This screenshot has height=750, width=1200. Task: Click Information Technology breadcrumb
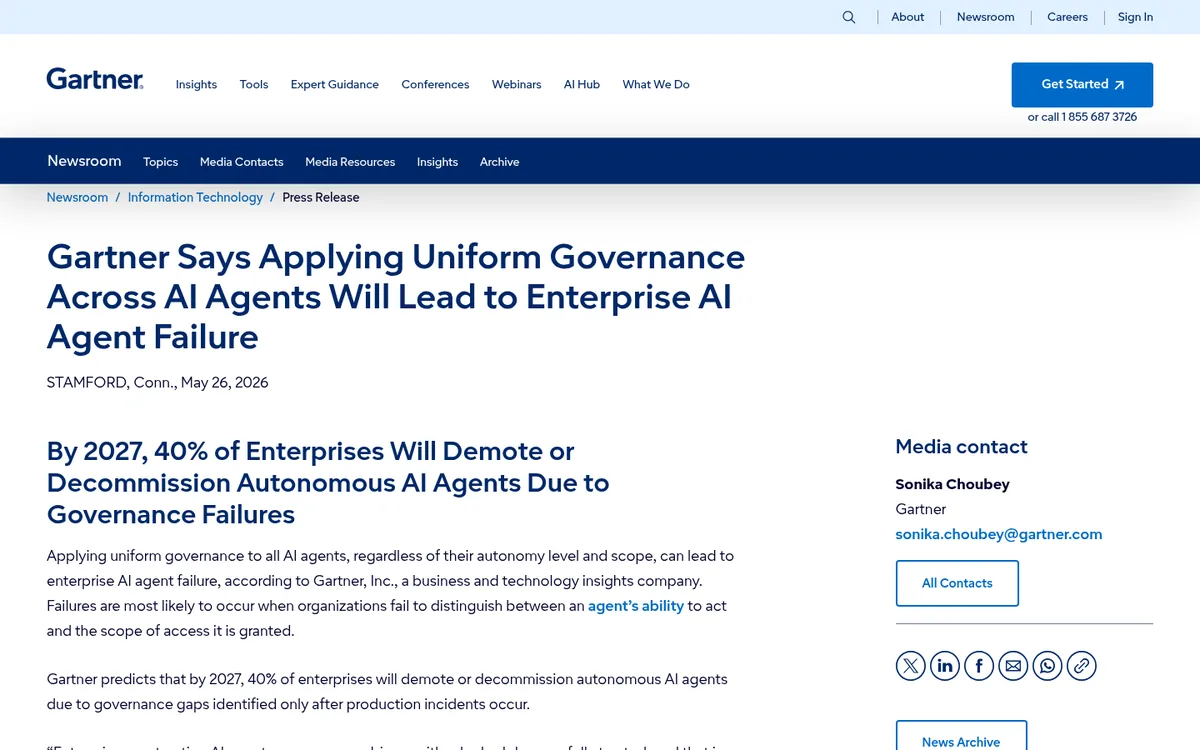195,197
